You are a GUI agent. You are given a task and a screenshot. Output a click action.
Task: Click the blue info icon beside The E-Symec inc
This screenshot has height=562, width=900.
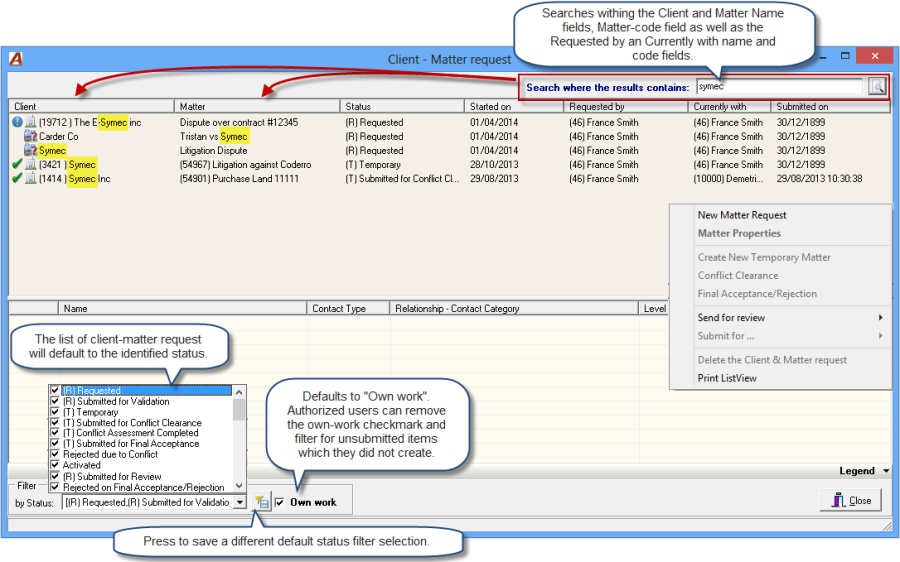(17, 122)
